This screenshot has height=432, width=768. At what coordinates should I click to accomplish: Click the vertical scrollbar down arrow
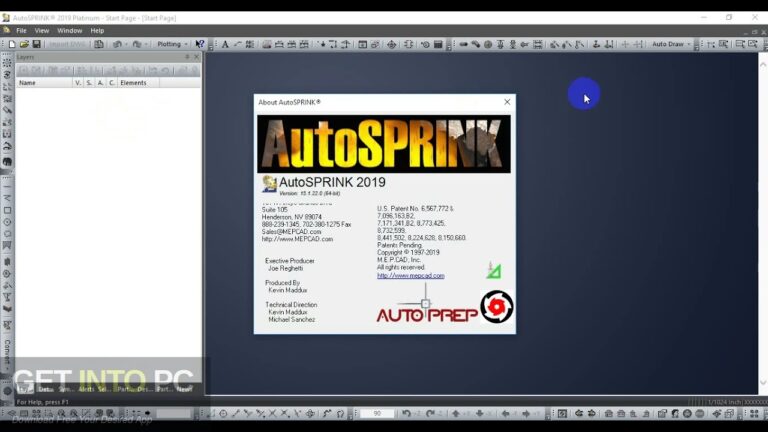point(763,383)
